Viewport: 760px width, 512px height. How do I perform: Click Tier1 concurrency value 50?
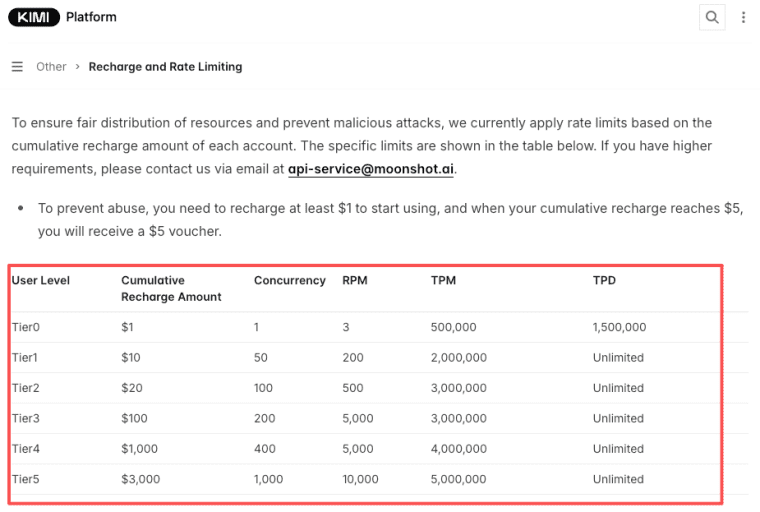tap(261, 358)
